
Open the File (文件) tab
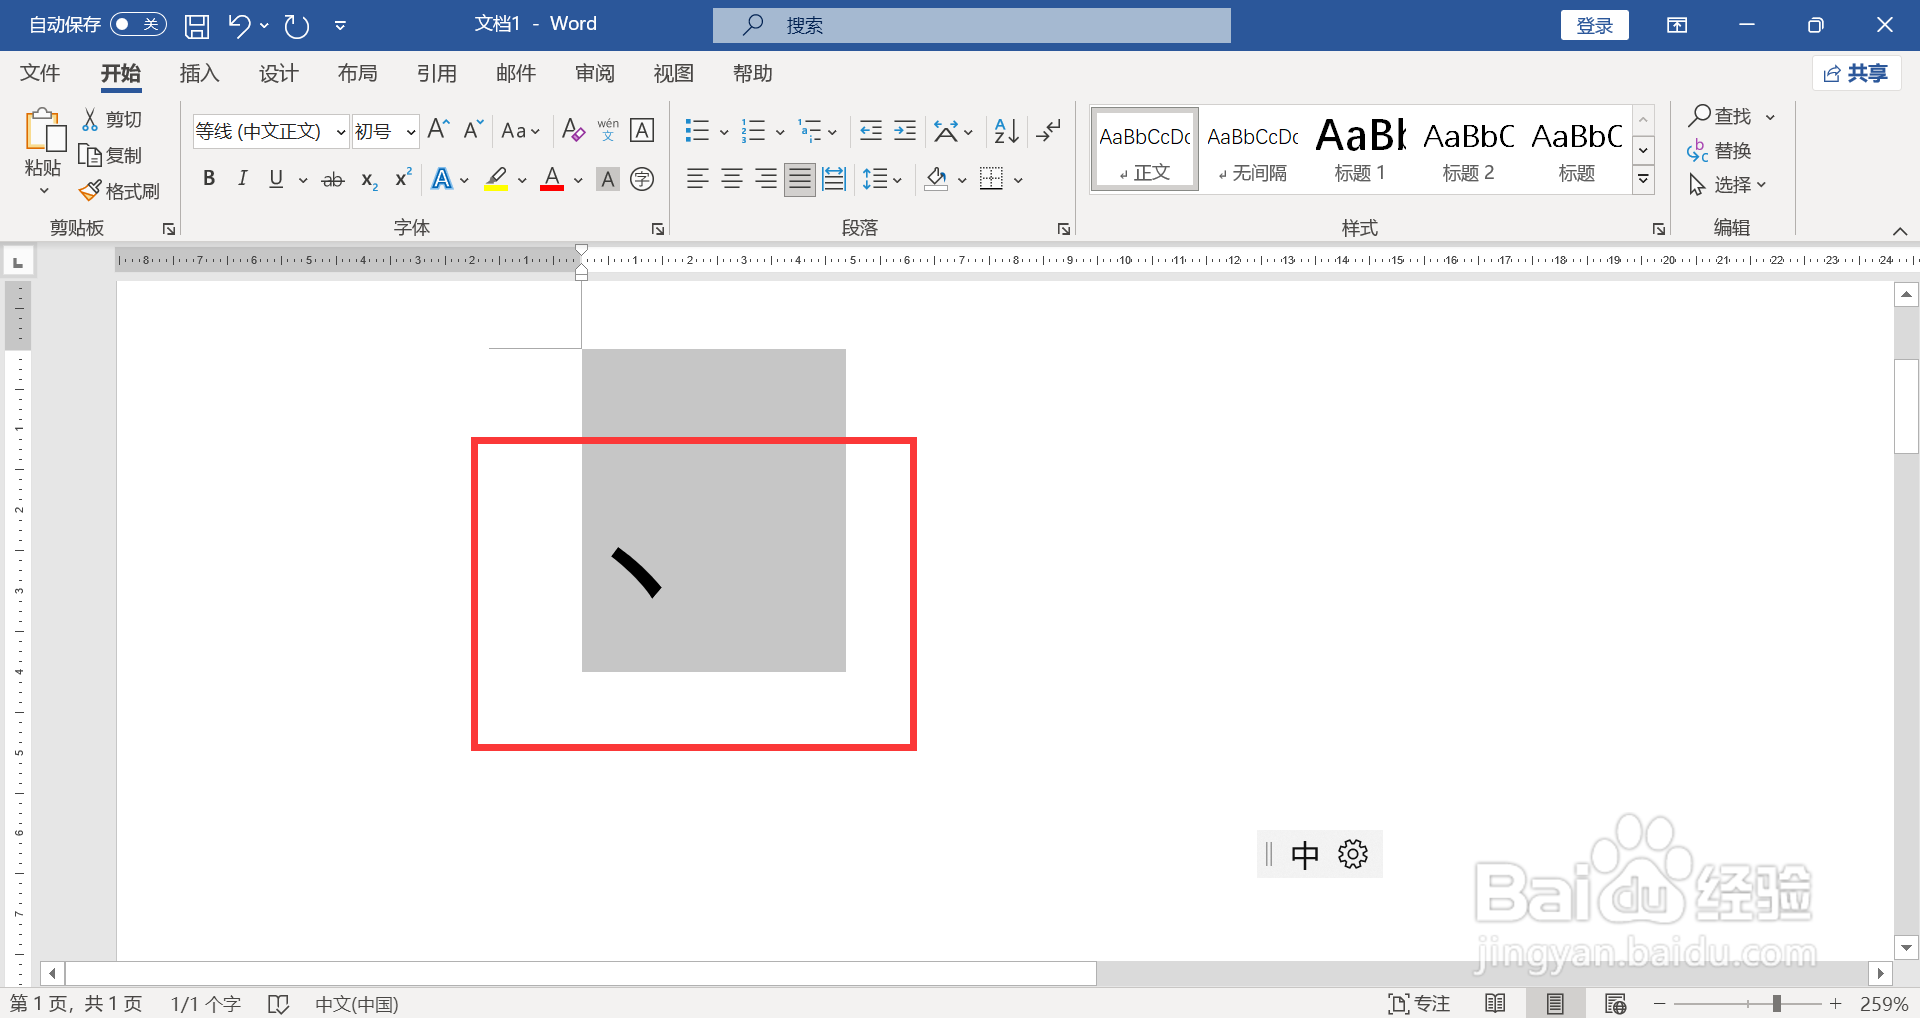pyautogui.click(x=40, y=73)
